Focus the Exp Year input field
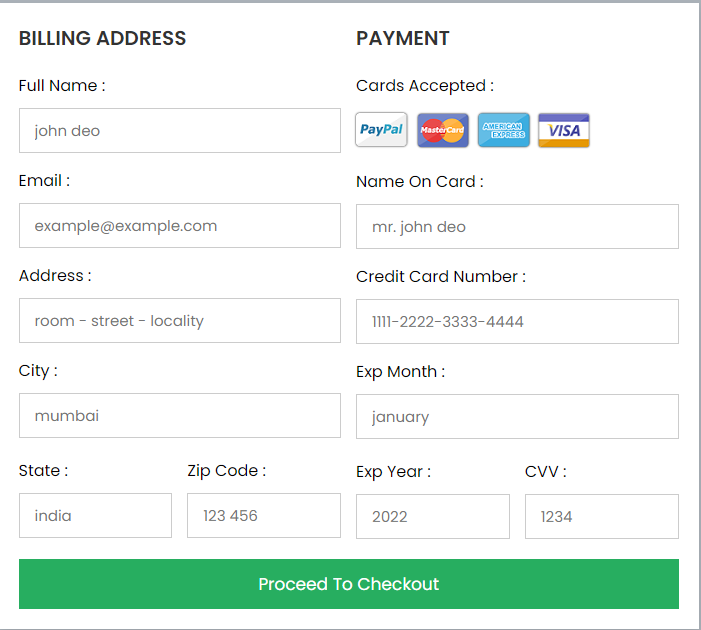 [x=433, y=516]
